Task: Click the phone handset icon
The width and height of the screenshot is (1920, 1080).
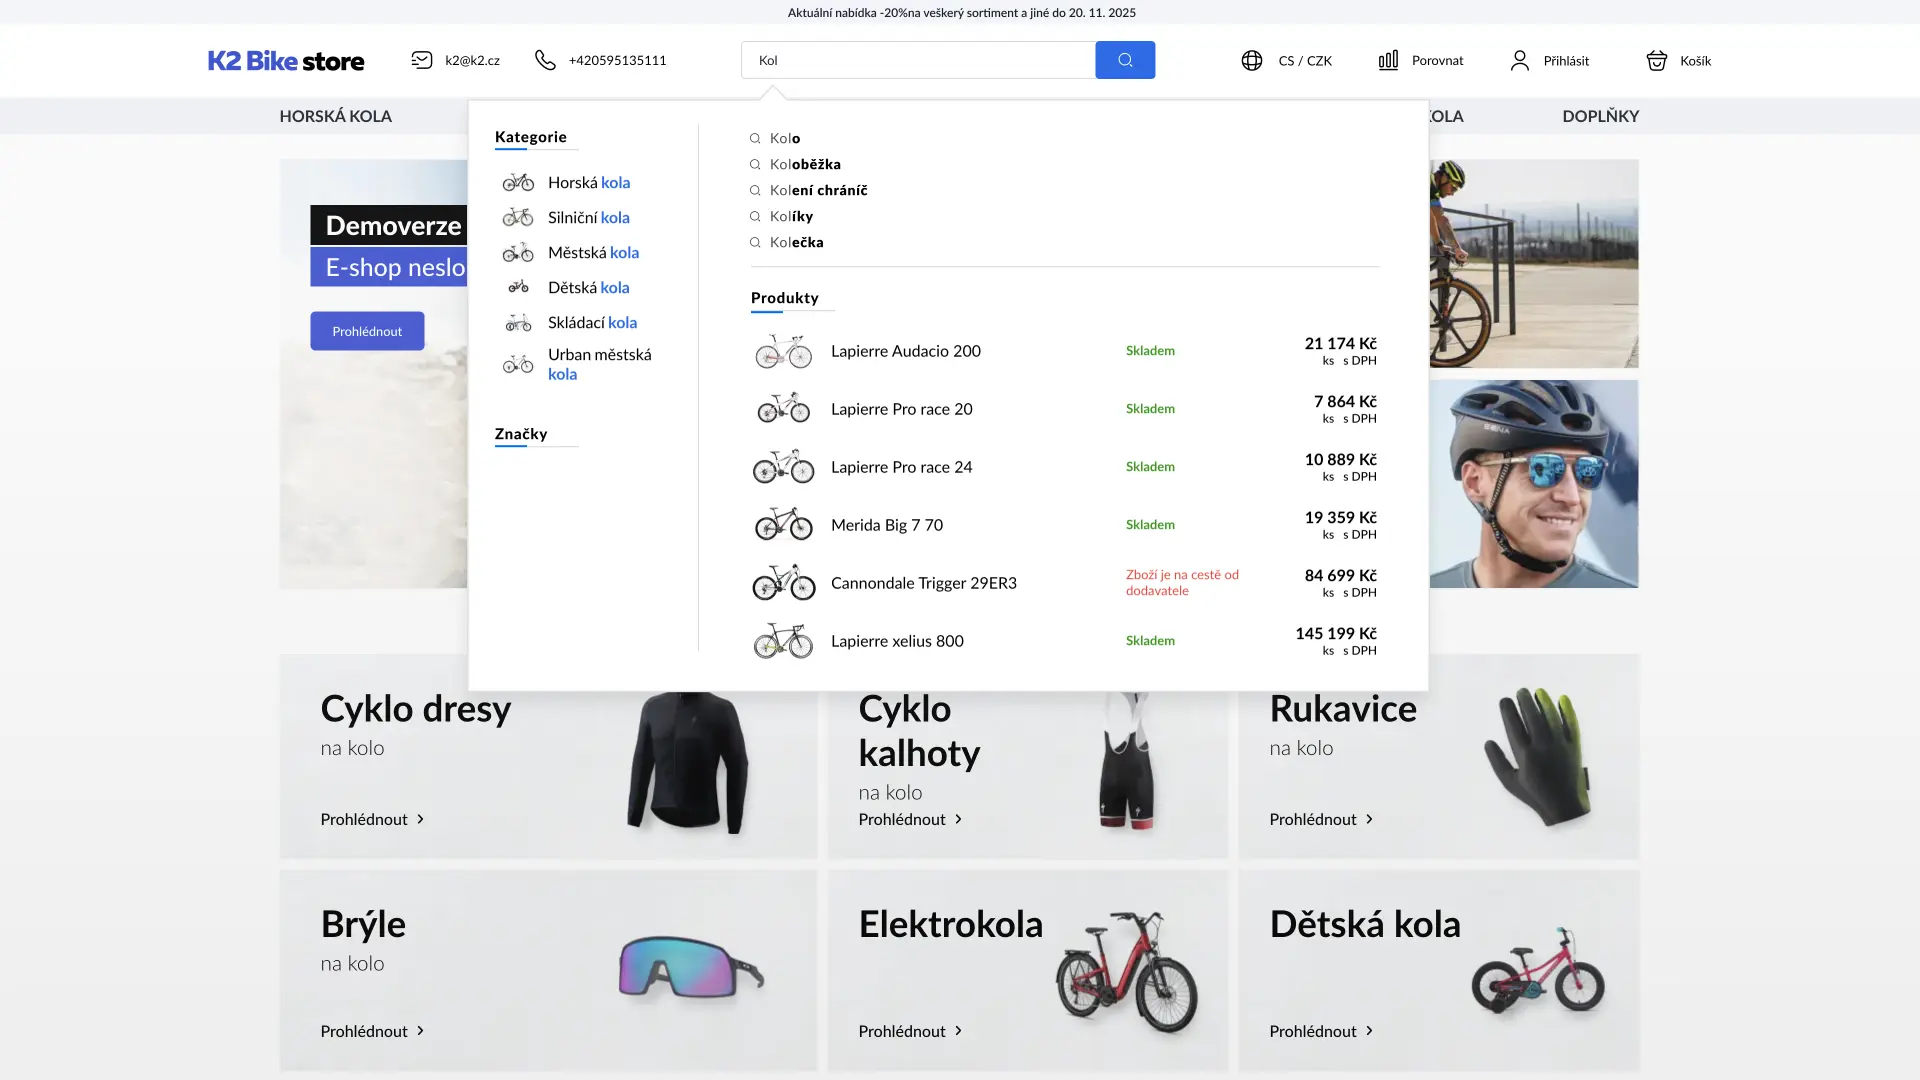Action: point(545,60)
